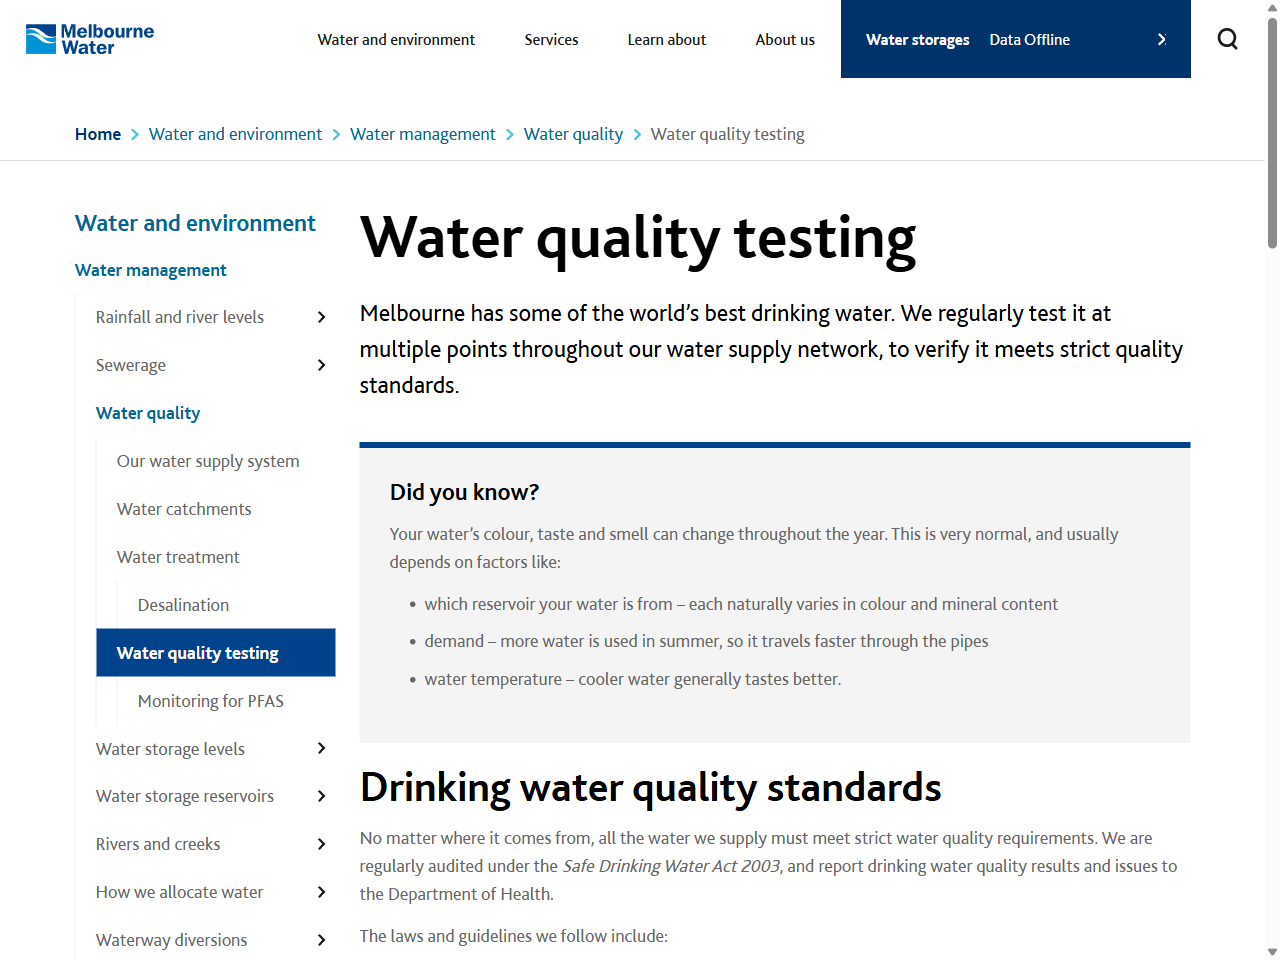Click the chevron beside Rainfall and river levels
The height and width of the screenshot is (960, 1280).
pyautogui.click(x=321, y=316)
